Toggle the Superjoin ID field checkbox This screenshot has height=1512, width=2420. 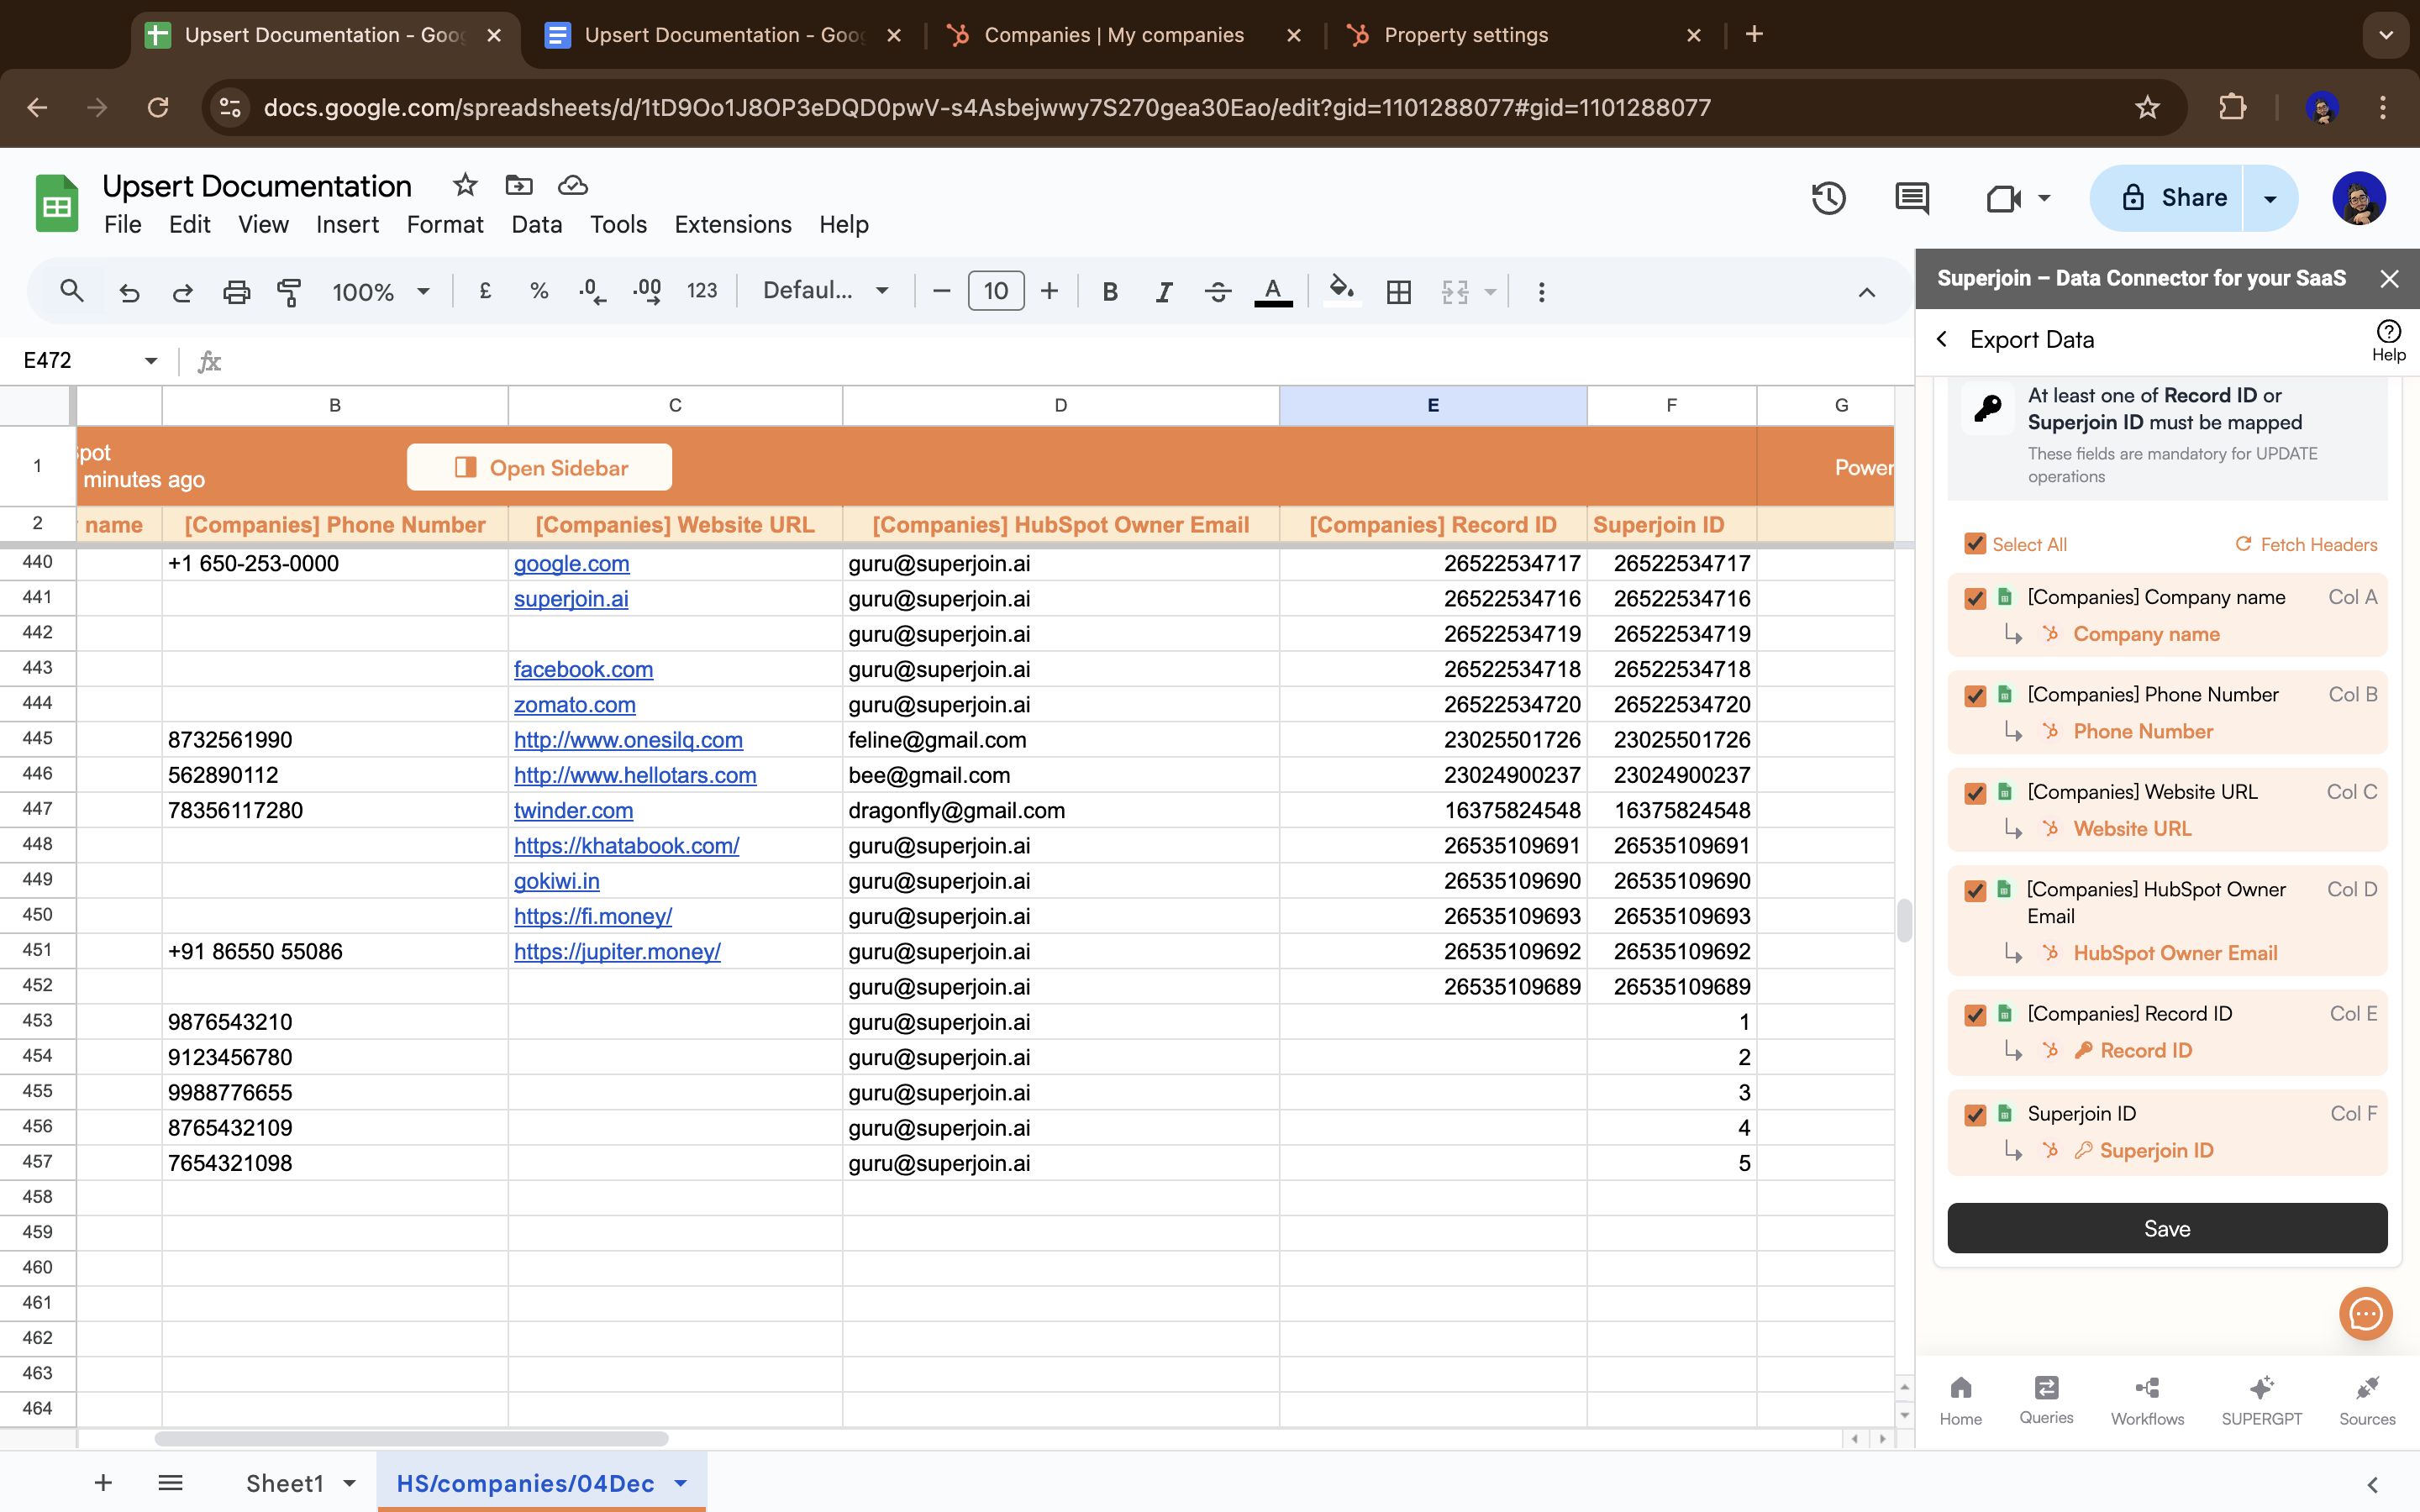pyautogui.click(x=1975, y=1114)
